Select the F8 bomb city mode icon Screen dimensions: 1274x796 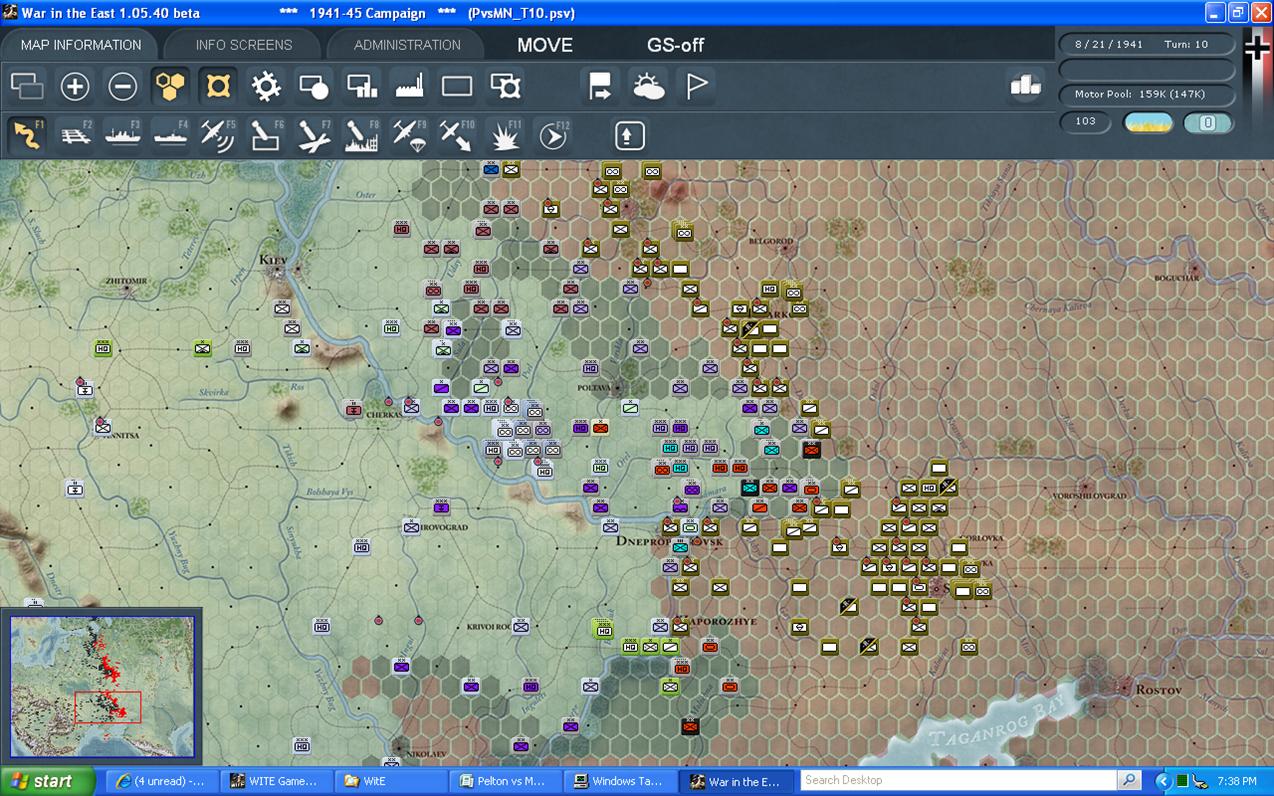(x=361, y=135)
